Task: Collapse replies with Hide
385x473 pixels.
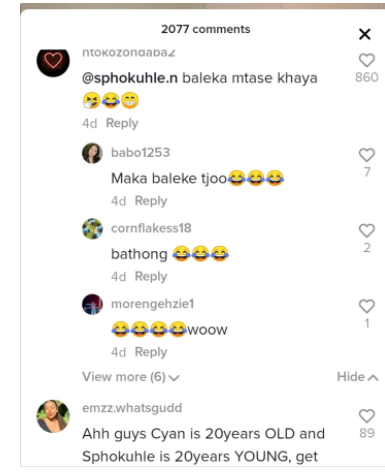Action: (357, 377)
